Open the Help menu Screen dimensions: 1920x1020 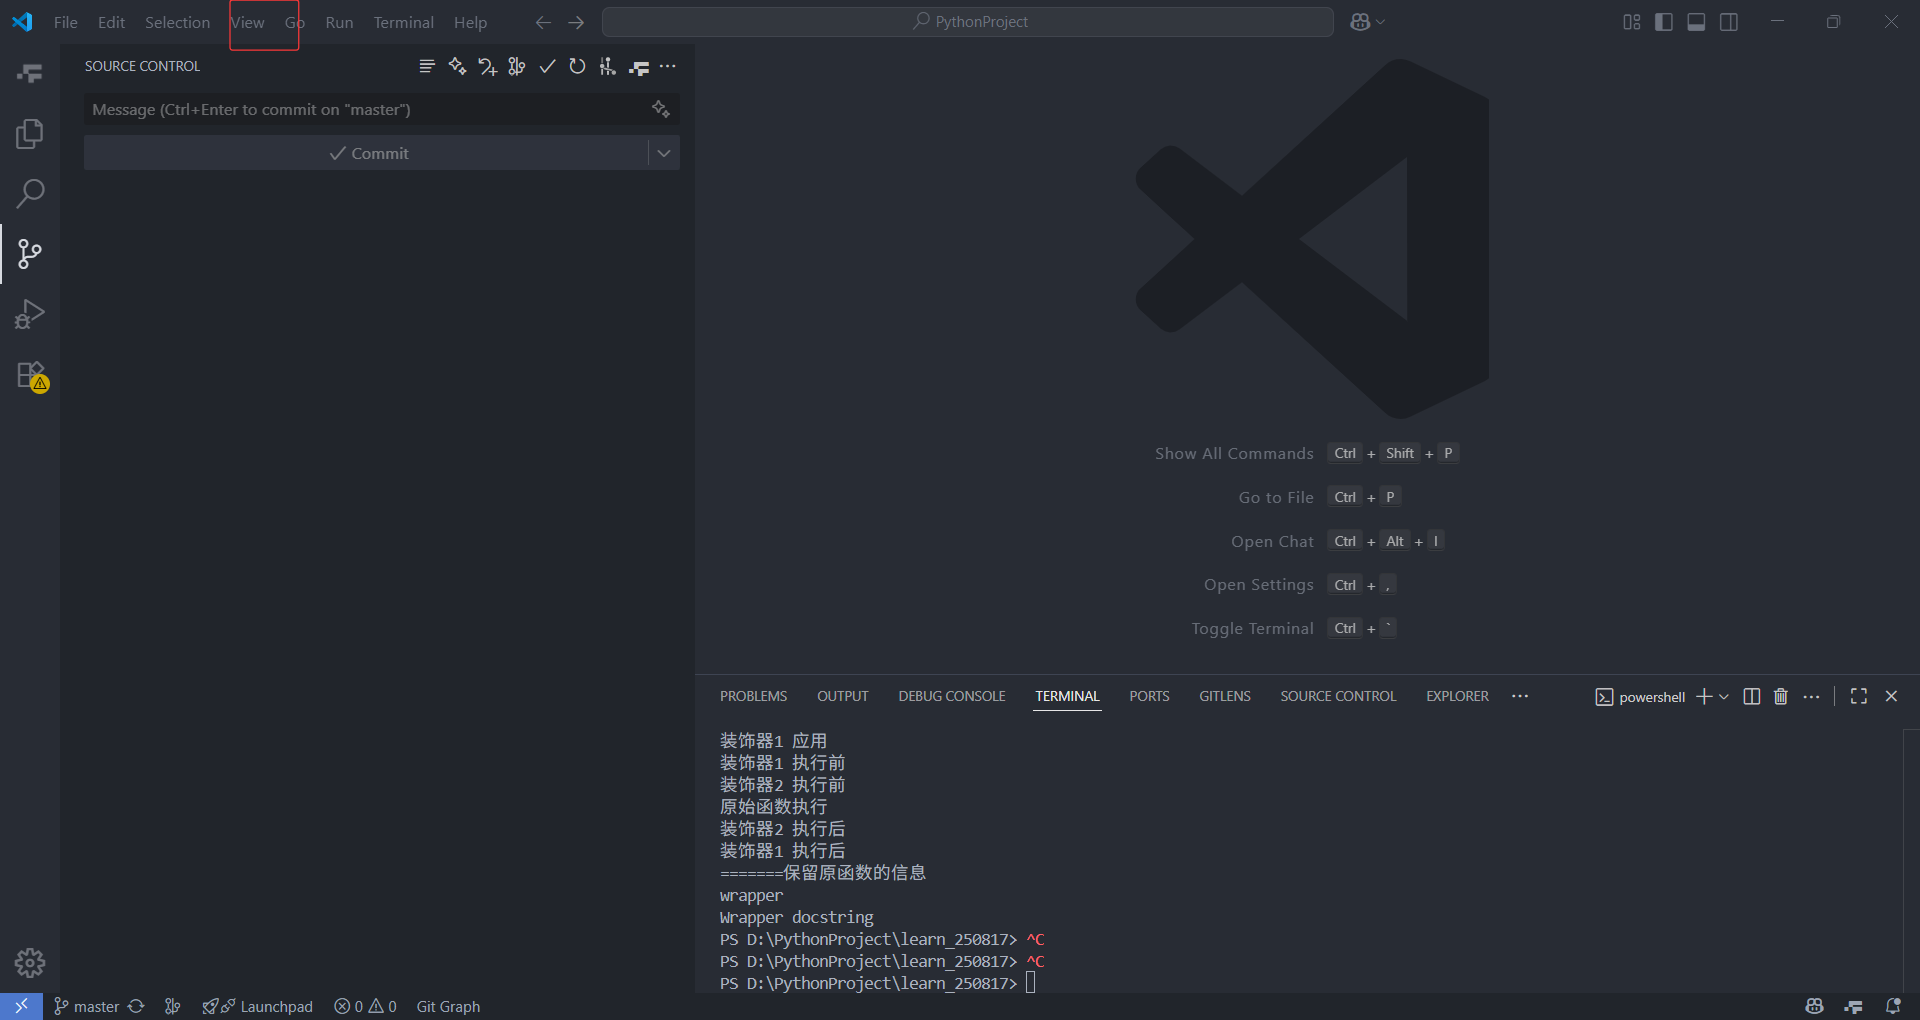470,22
